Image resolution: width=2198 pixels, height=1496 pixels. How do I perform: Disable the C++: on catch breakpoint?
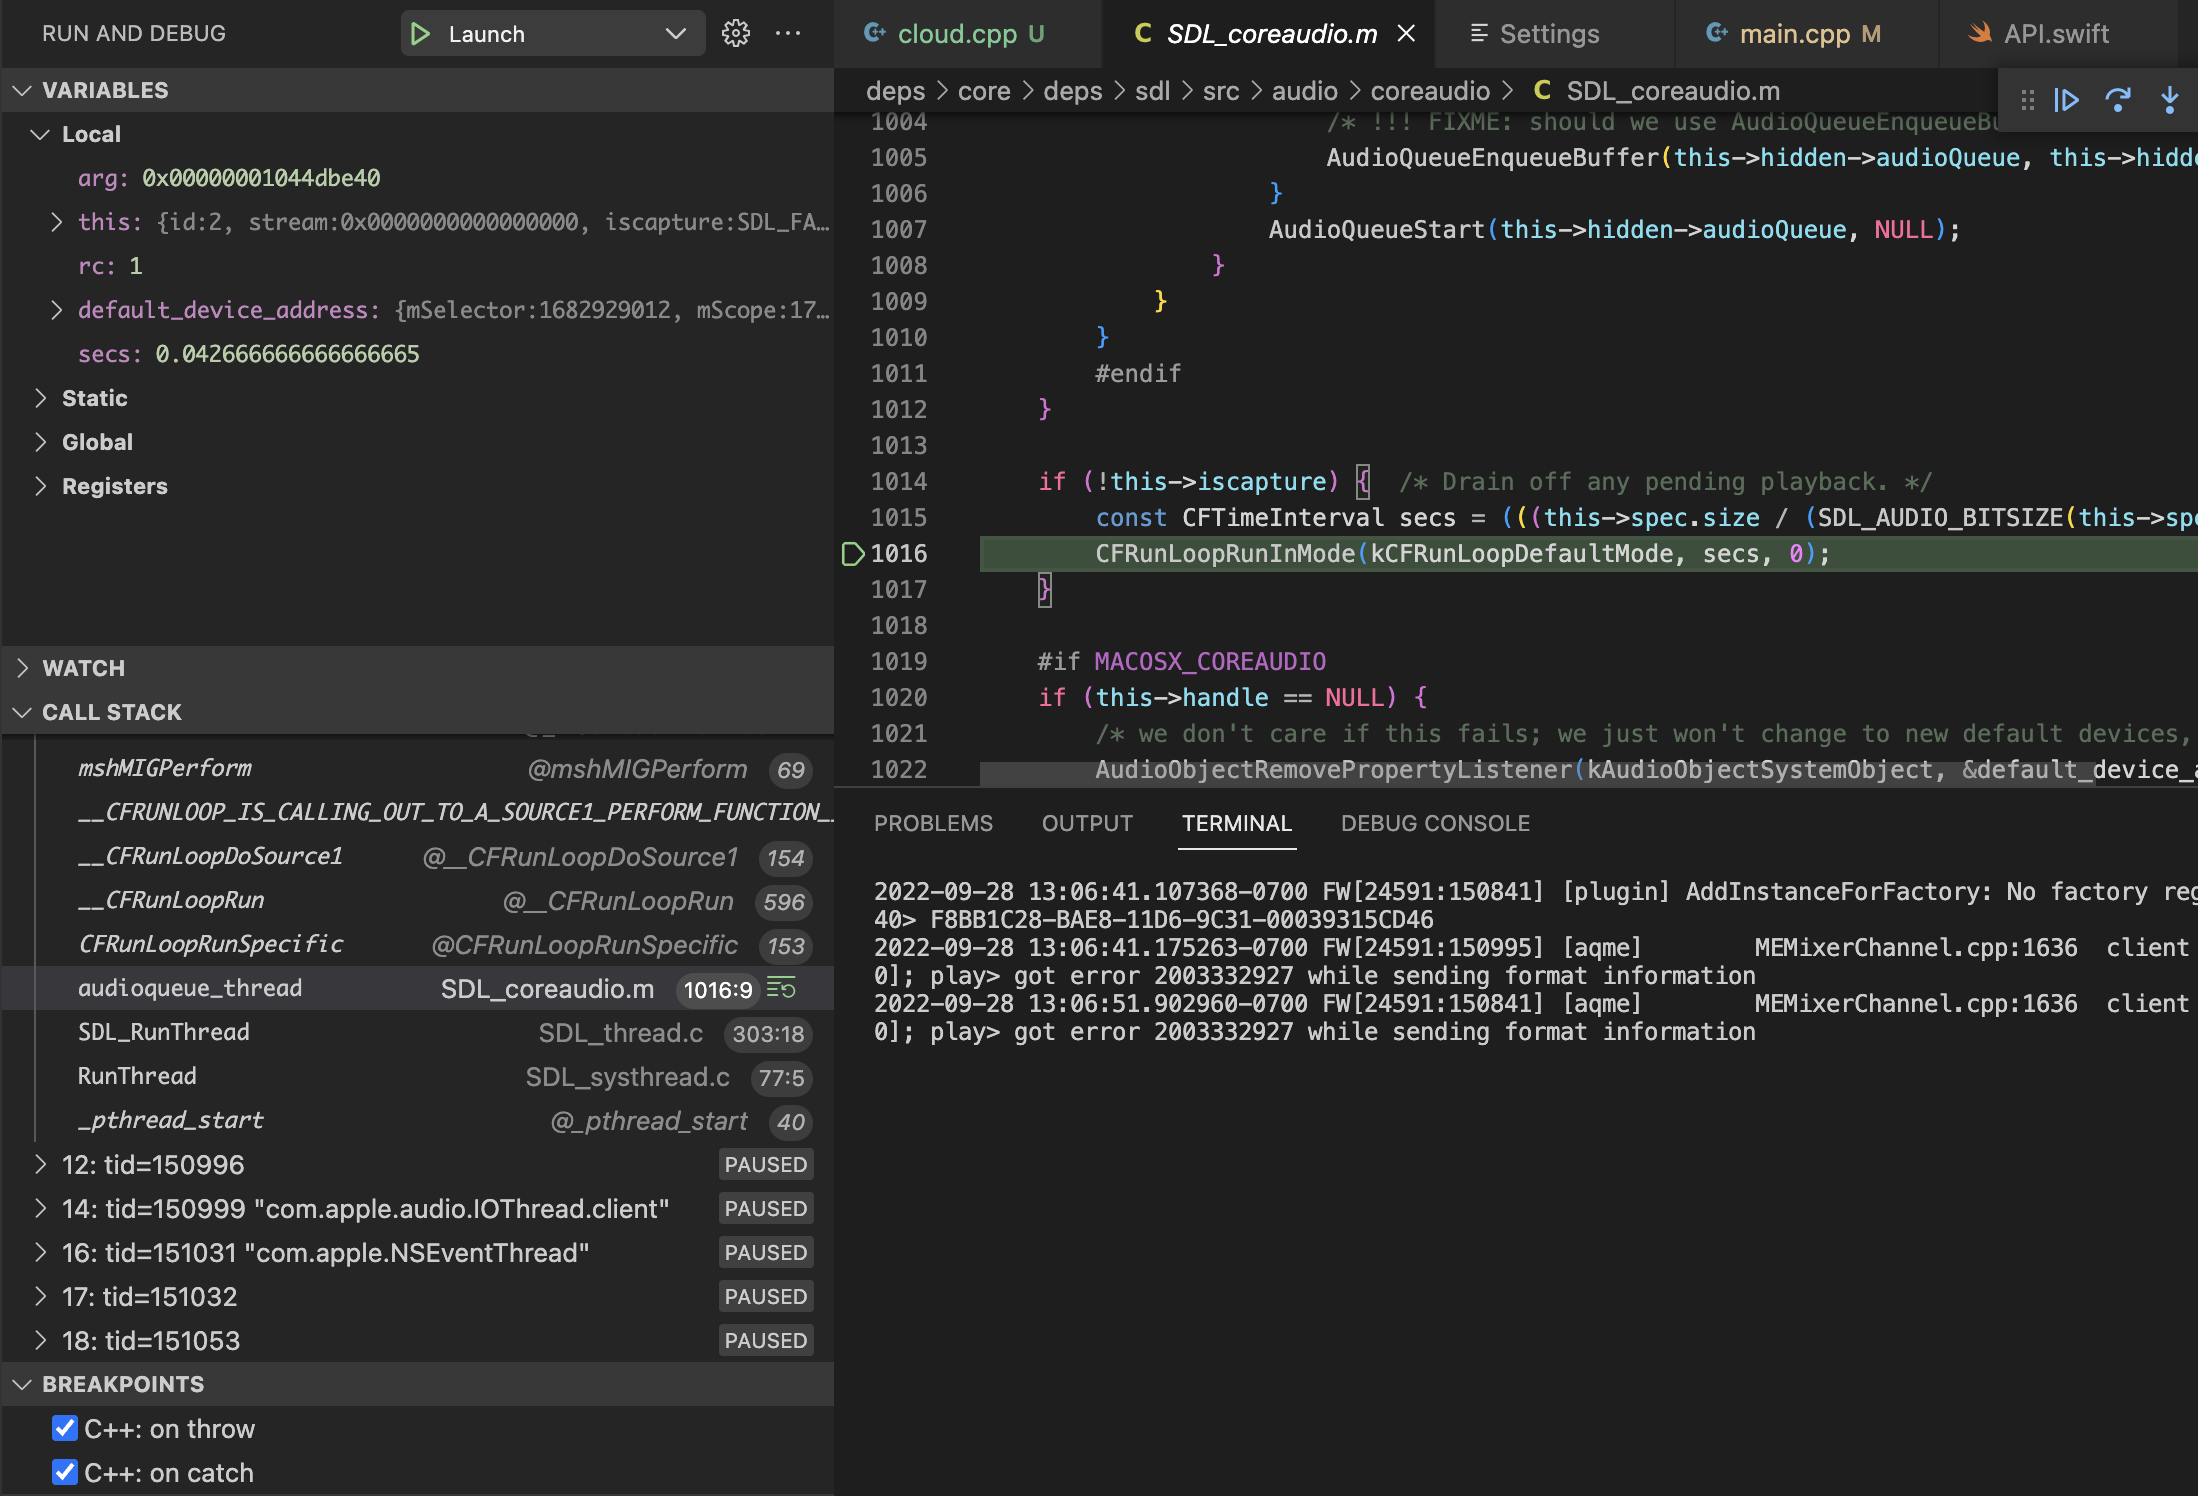click(65, 1472)
